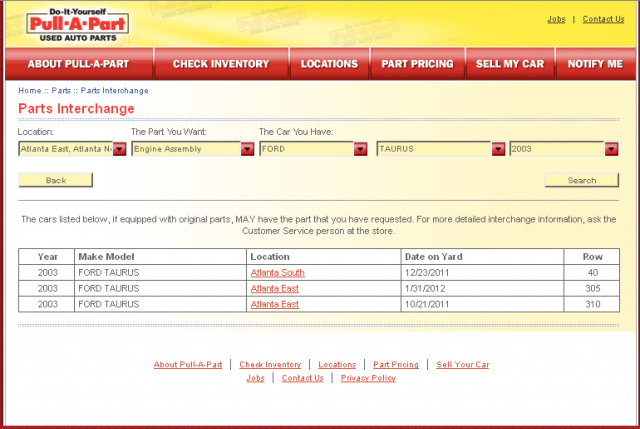Open Atlanta East link dated 1/31/2012
The image size is (640, 429).
click(x=275, y=289)
